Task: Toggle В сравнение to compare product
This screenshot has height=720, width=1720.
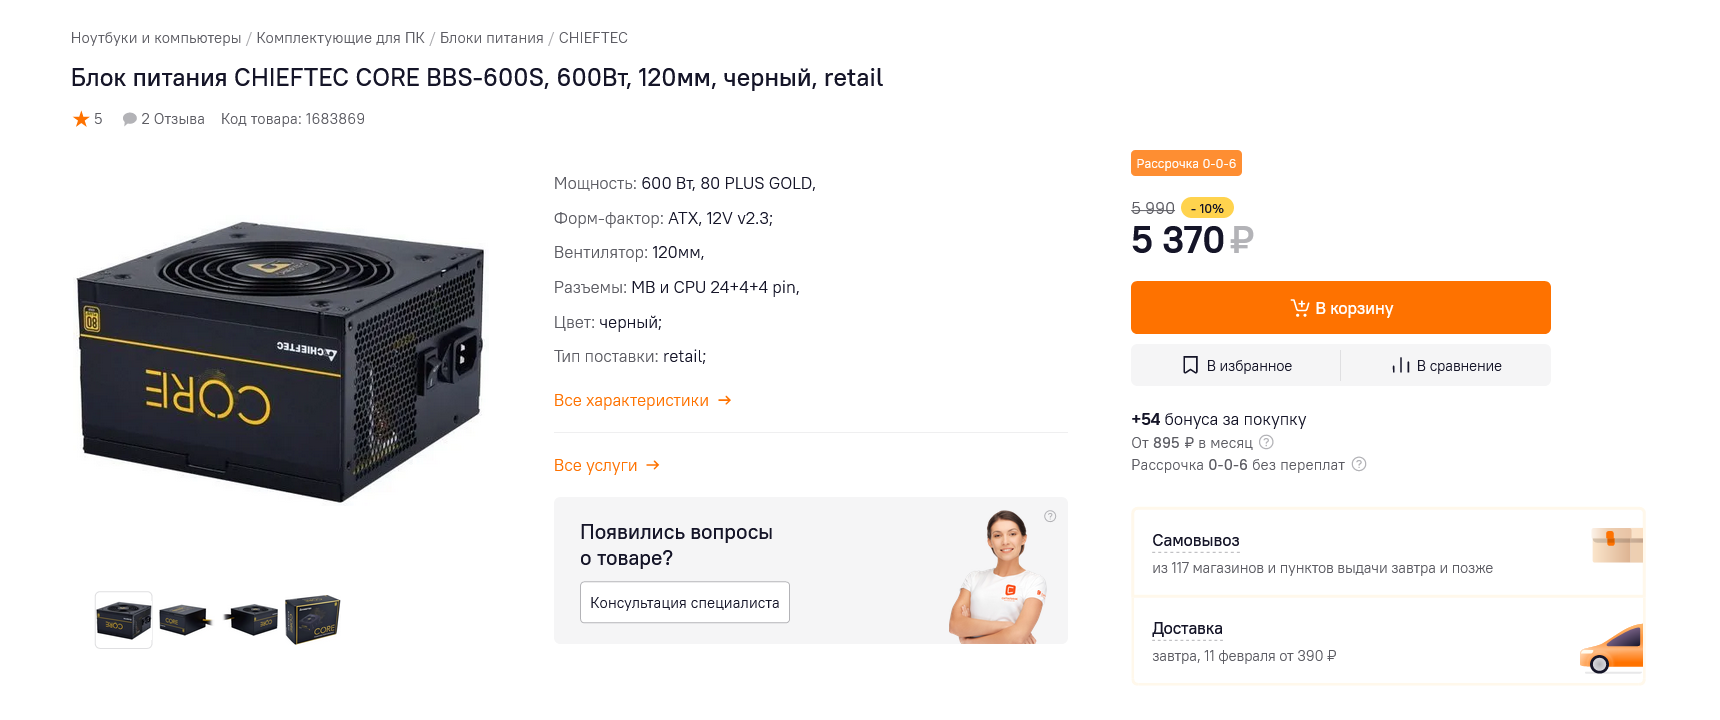Action: coord(1446,366)
